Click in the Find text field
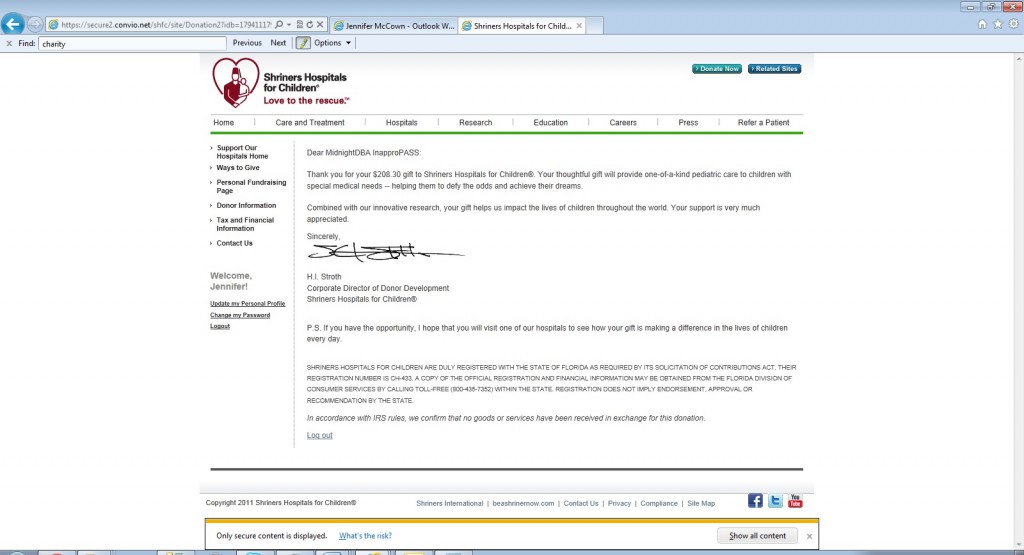This screenshot has height=555, width=1024. (132, 44)
